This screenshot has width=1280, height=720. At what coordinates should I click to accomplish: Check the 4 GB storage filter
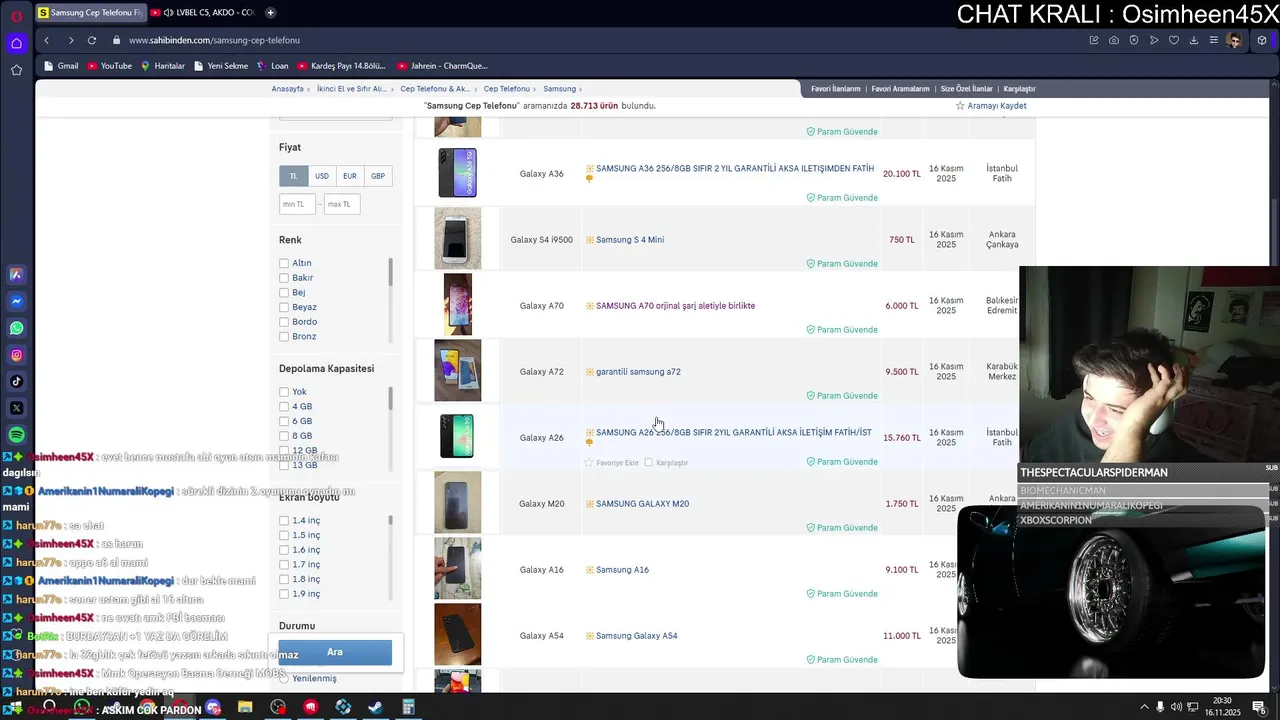pyautogui.click(x=284, y=407)
